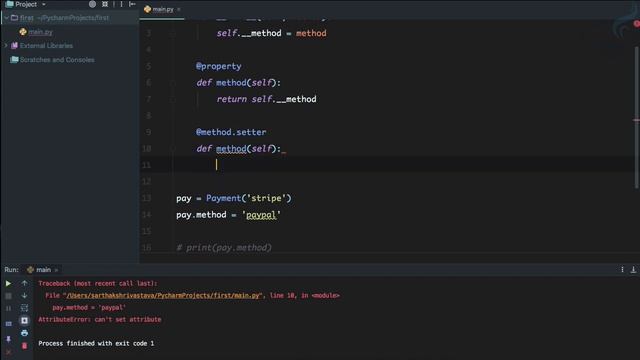640x360 pixels.
Task: Click '@method.setter' decorator text
Action: [x=231, y=132]
